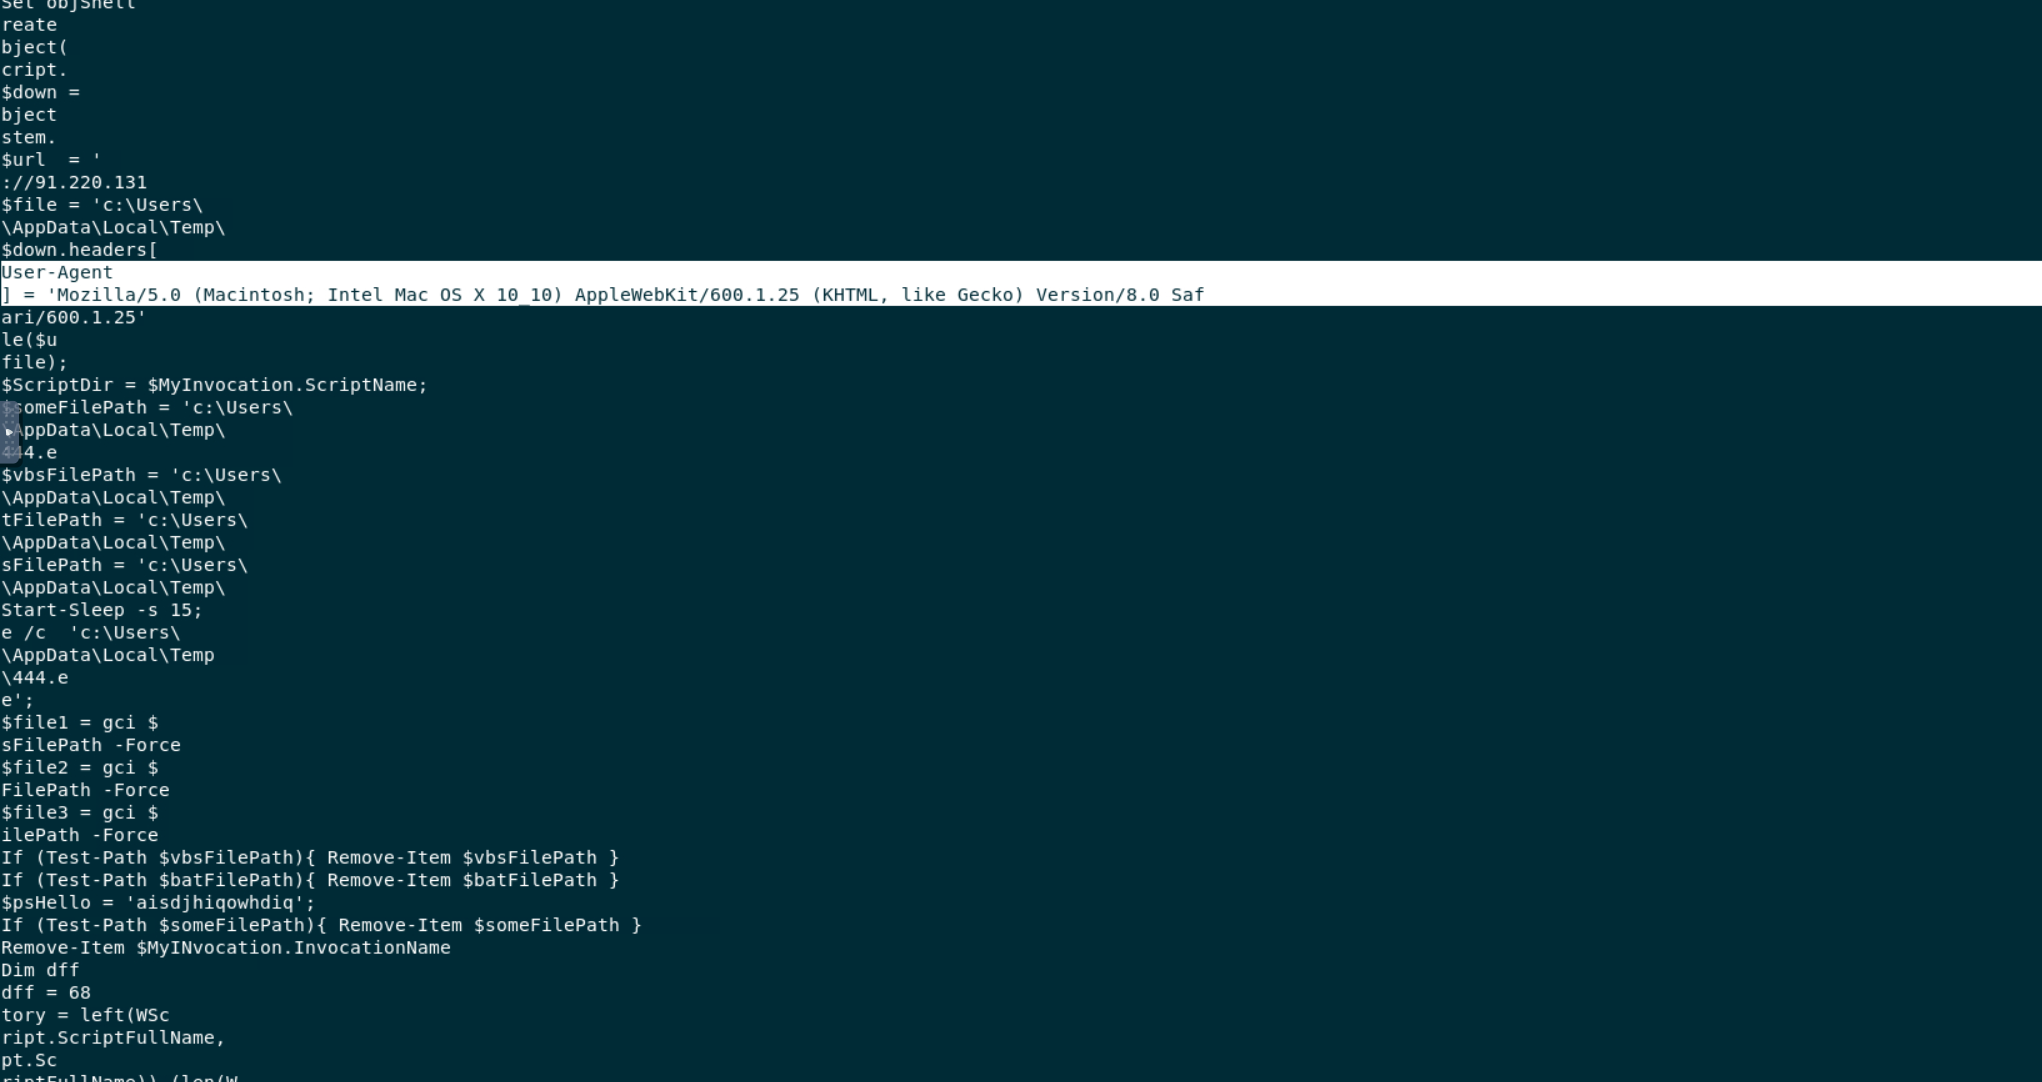
Task: Select the 'Mozilla/5.0 (Macintosh' user agent line
Action: (x=602, y=295)
